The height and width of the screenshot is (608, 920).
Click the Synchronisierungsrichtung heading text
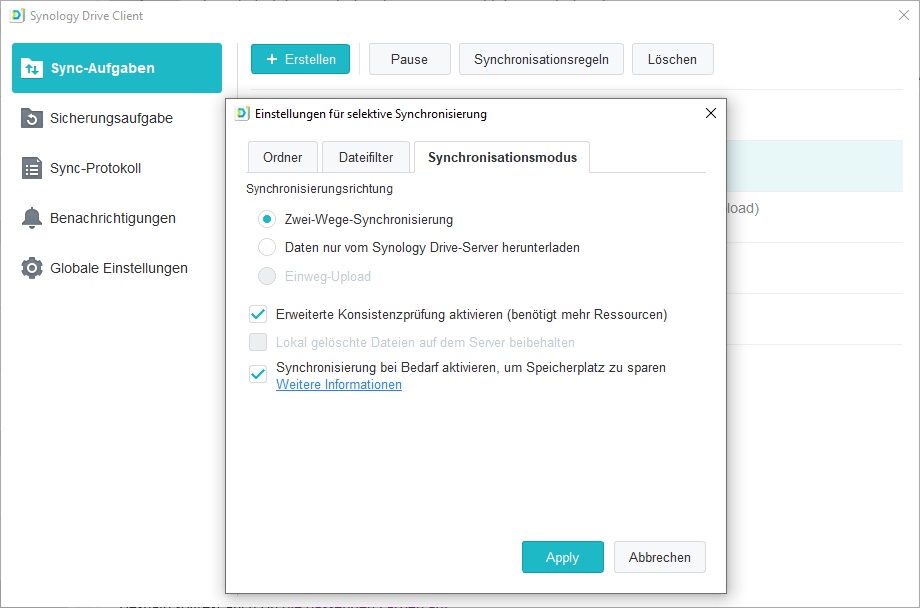click(320, 189)
